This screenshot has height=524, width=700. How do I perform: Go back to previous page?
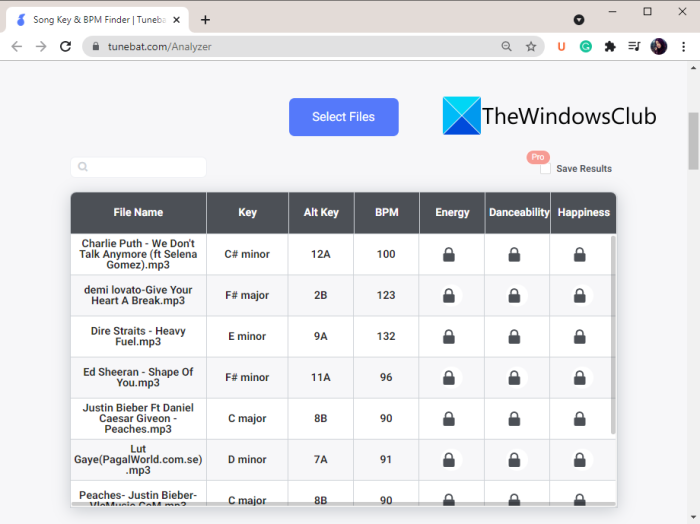(x=17, y=46)
